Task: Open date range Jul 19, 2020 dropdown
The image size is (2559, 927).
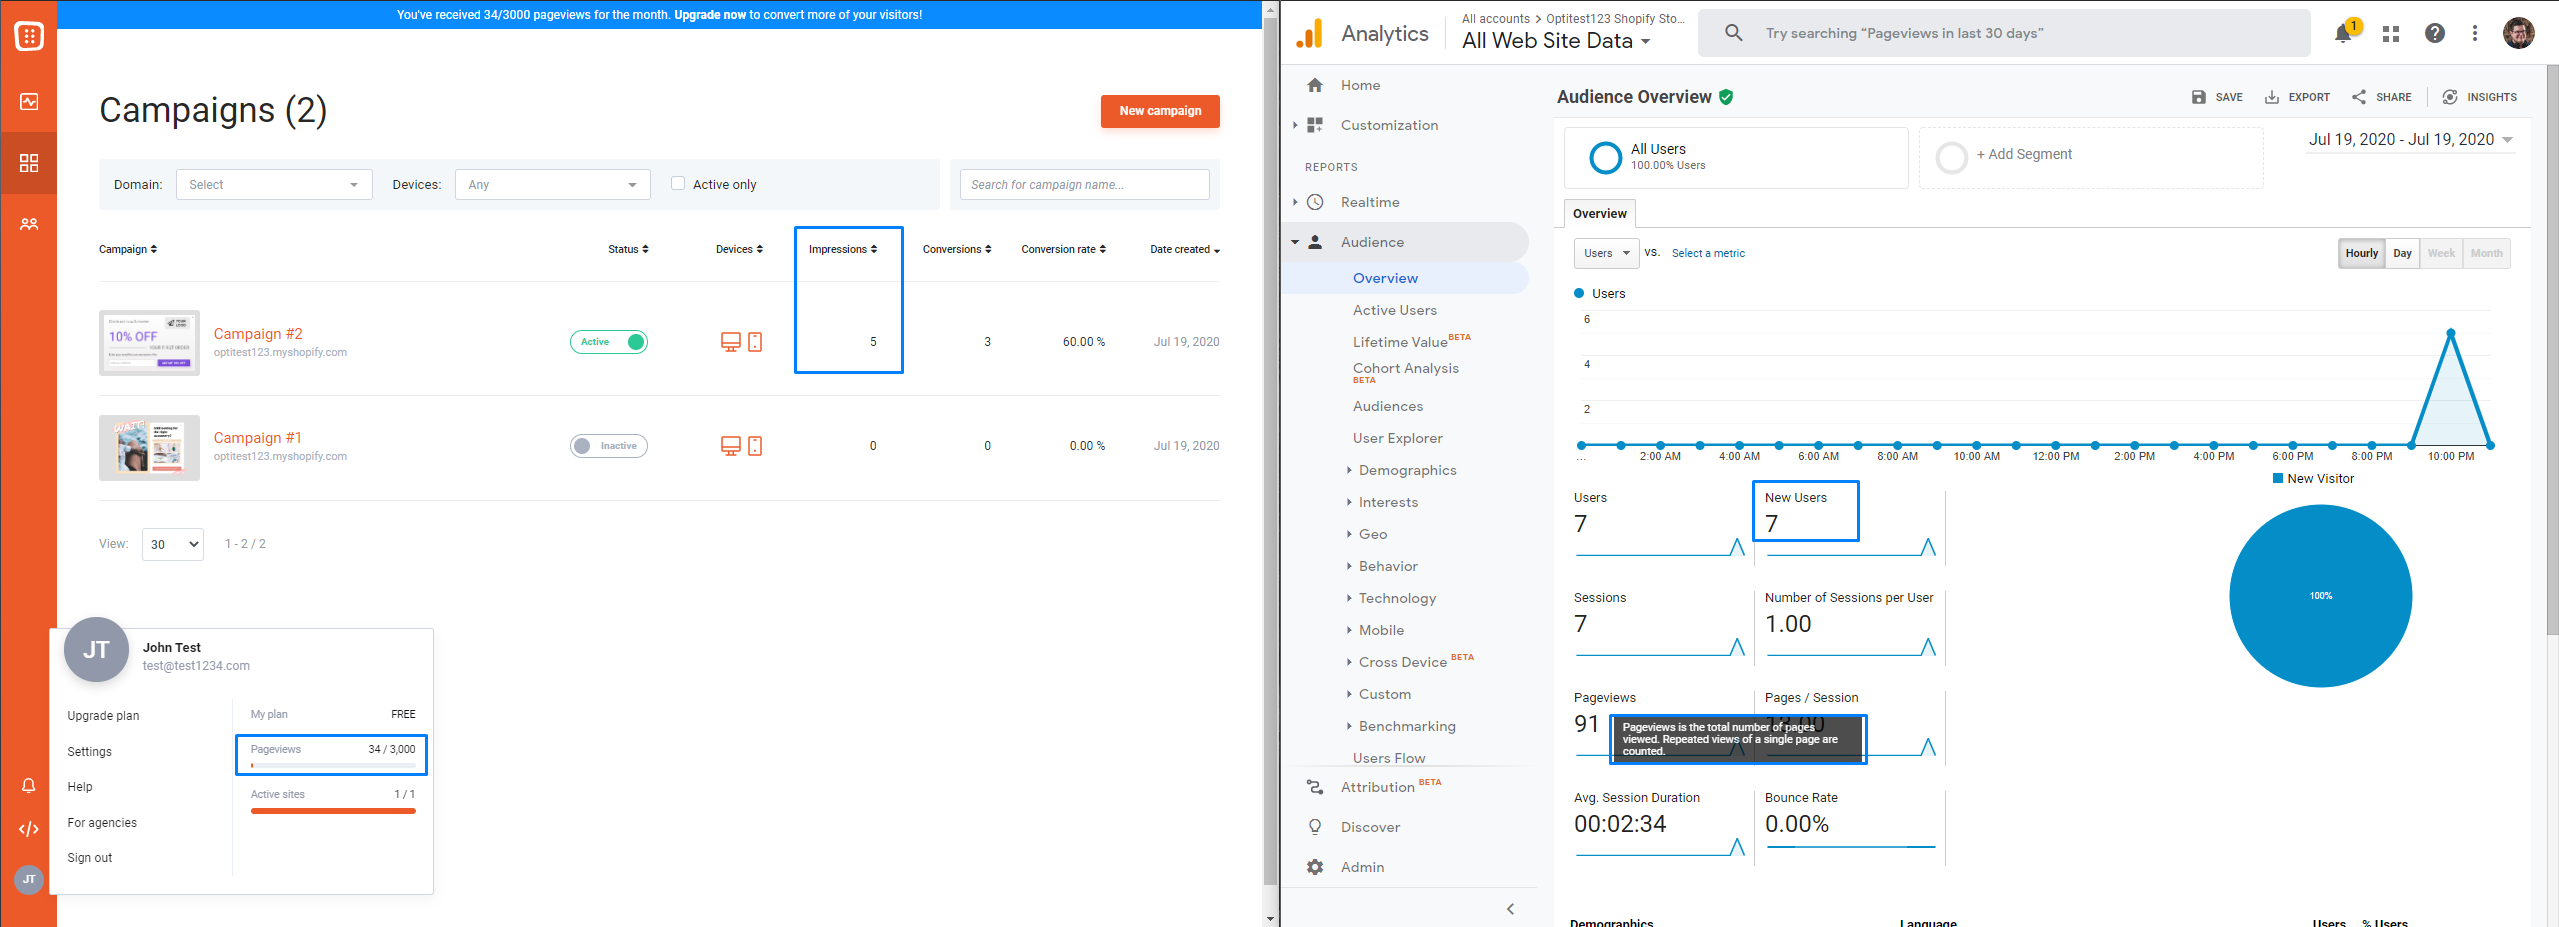Action: [2411, 139]
